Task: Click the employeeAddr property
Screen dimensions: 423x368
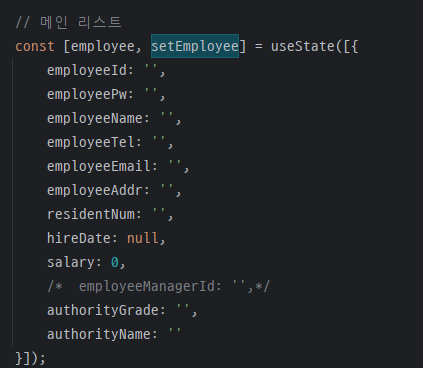Action: 95,191
